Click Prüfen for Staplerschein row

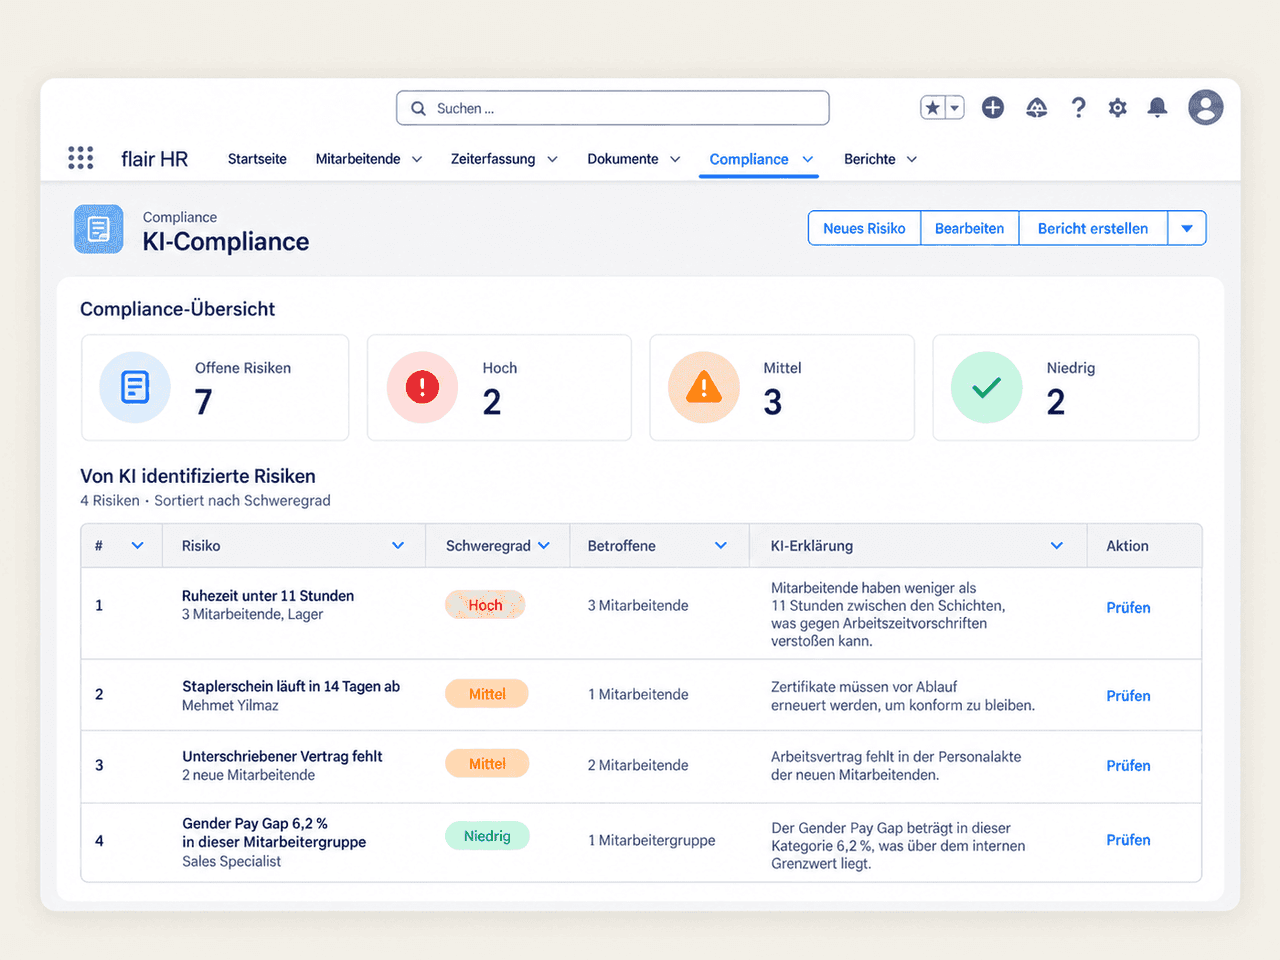point(1128,696)
